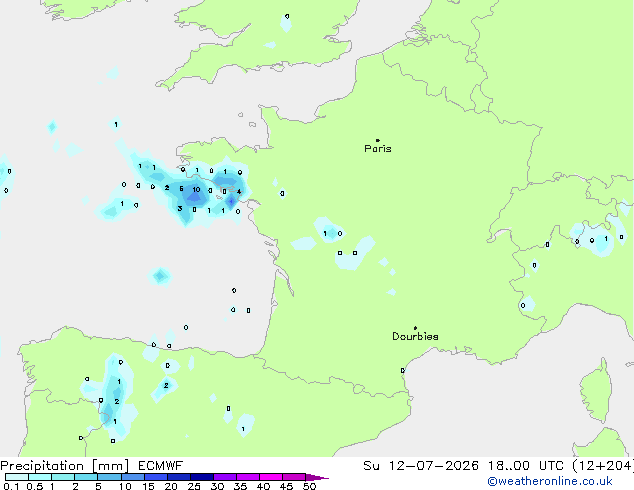The width and height of the screenshot is (634, 490).
Task: Select the (12+204) forecast offset text
Action: (603, 466)
